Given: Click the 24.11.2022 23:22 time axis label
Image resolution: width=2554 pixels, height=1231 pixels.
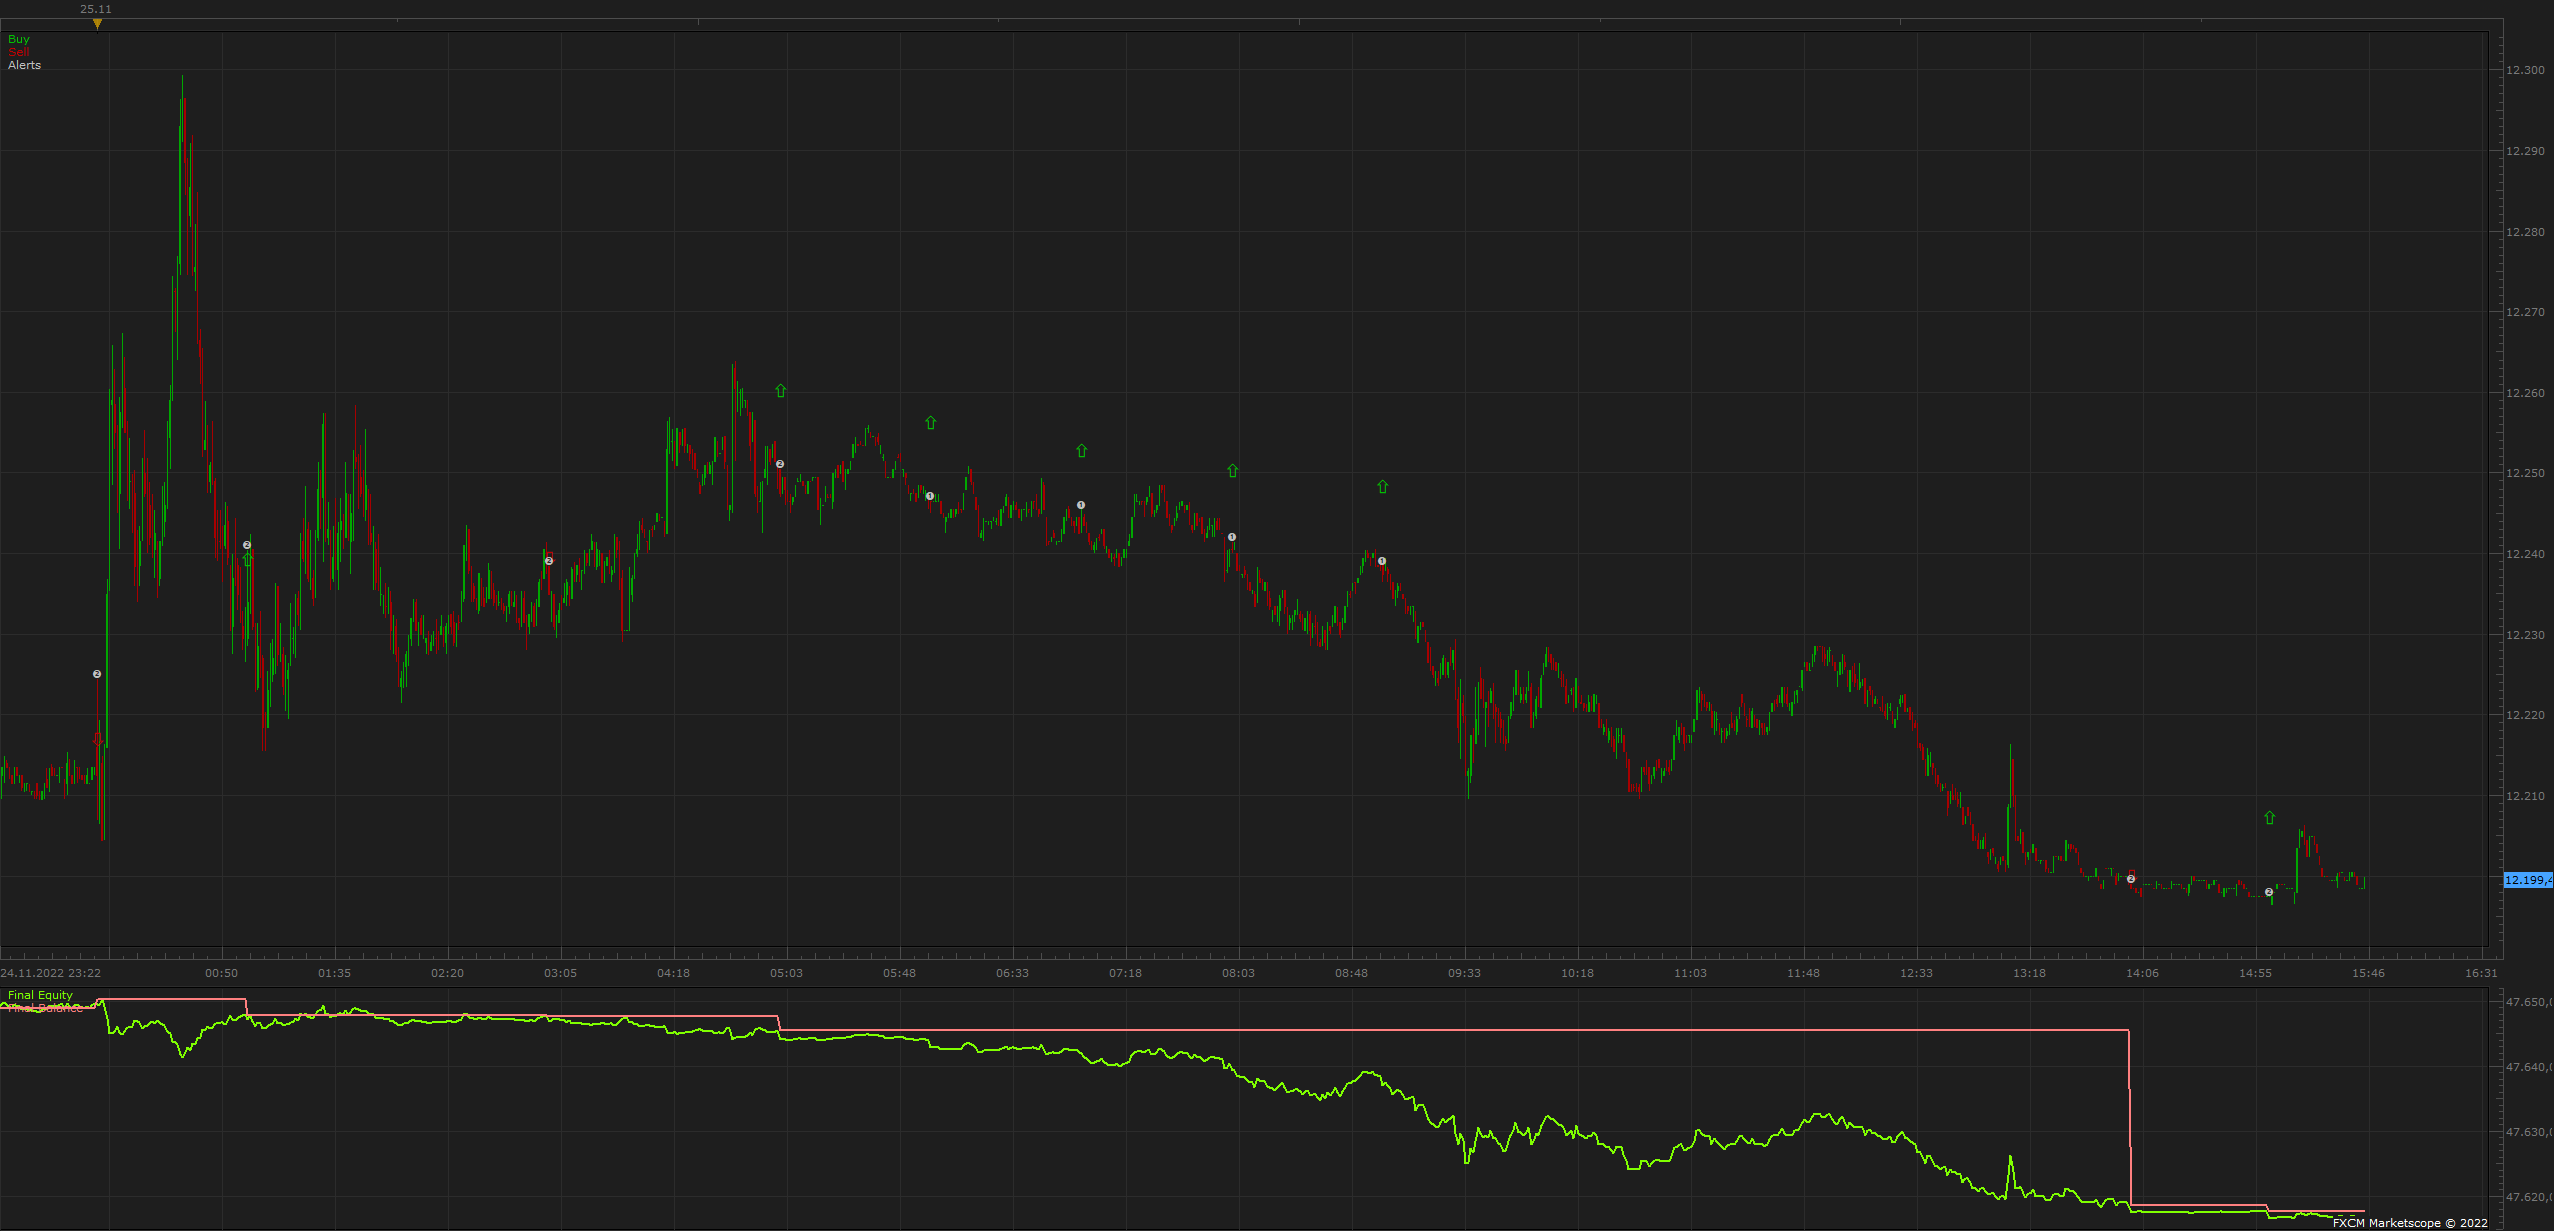Looking at the screenshot, I should (51, 973).
